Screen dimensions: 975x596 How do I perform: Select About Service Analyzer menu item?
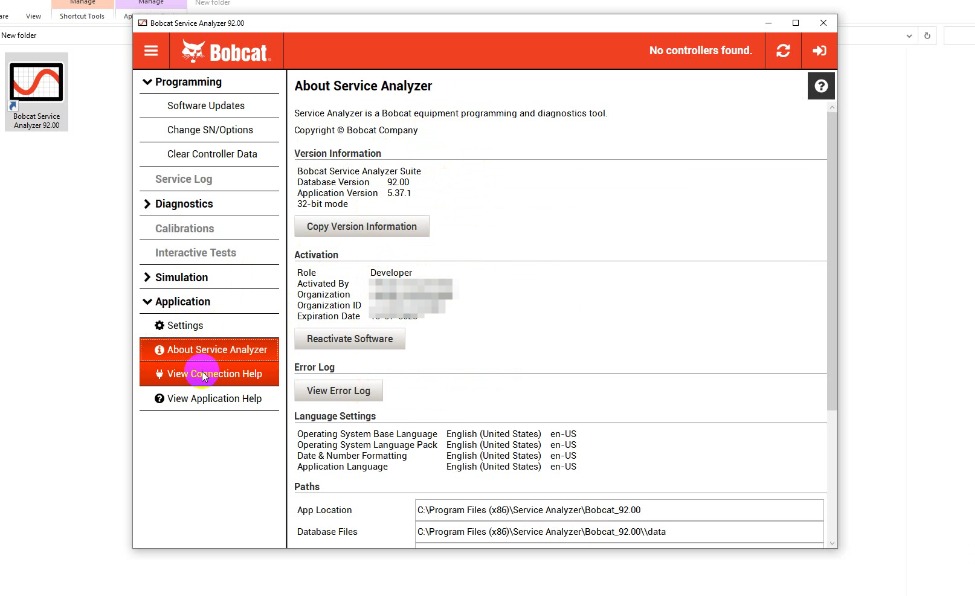click(209, 350)
